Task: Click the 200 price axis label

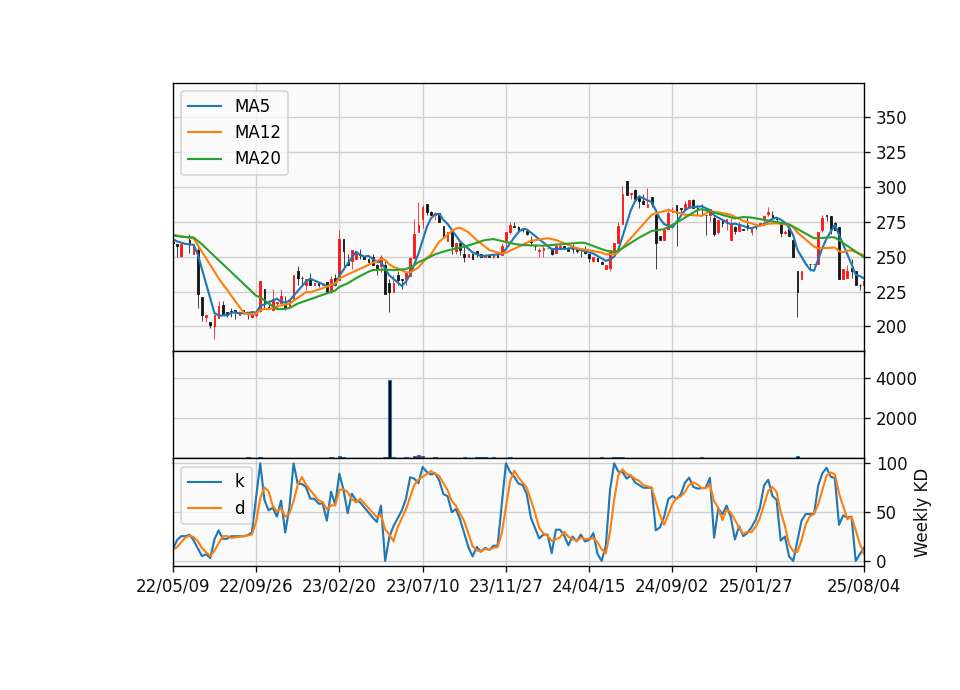Action: 891,328
